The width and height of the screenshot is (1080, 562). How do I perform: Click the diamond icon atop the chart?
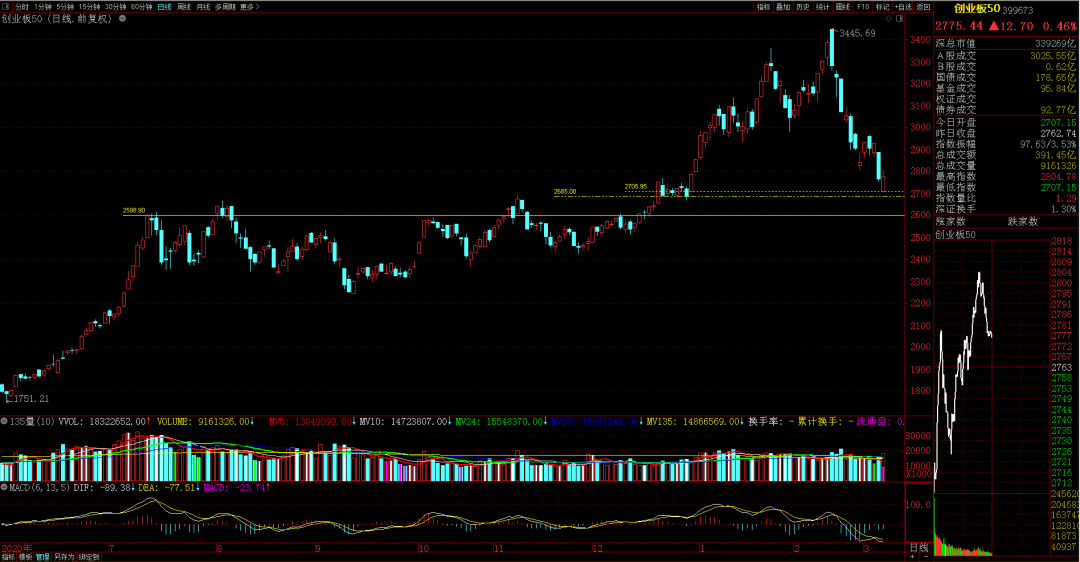889,19
